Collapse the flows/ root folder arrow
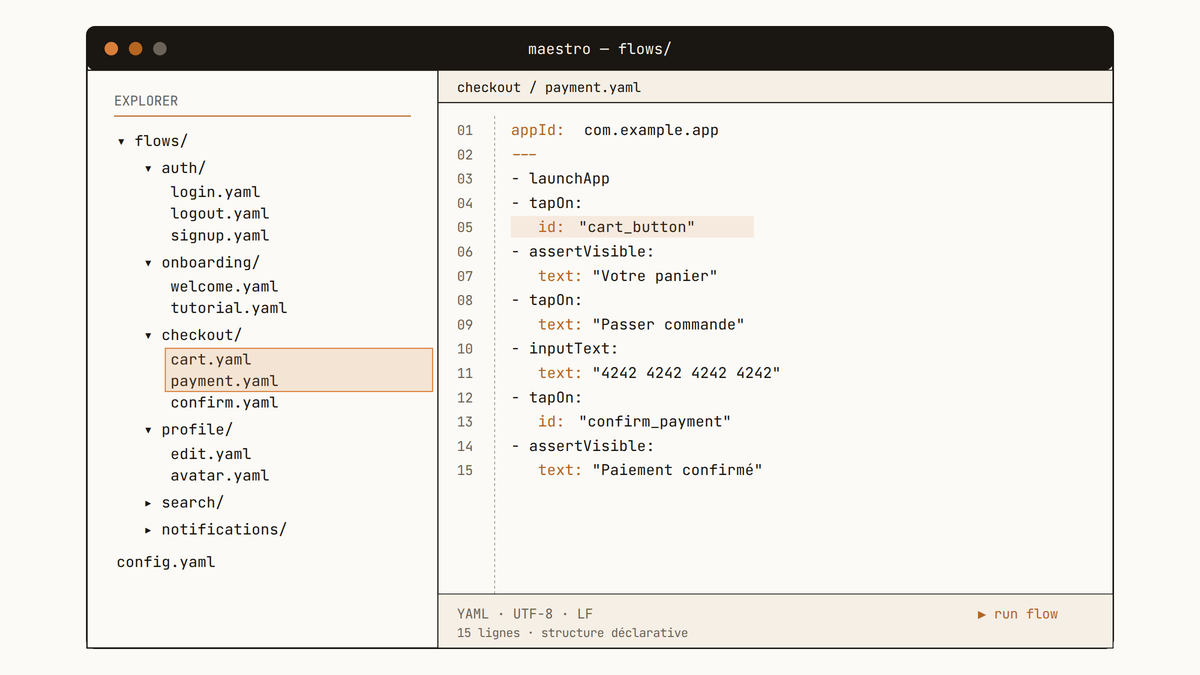 click(x=121, y=142)
